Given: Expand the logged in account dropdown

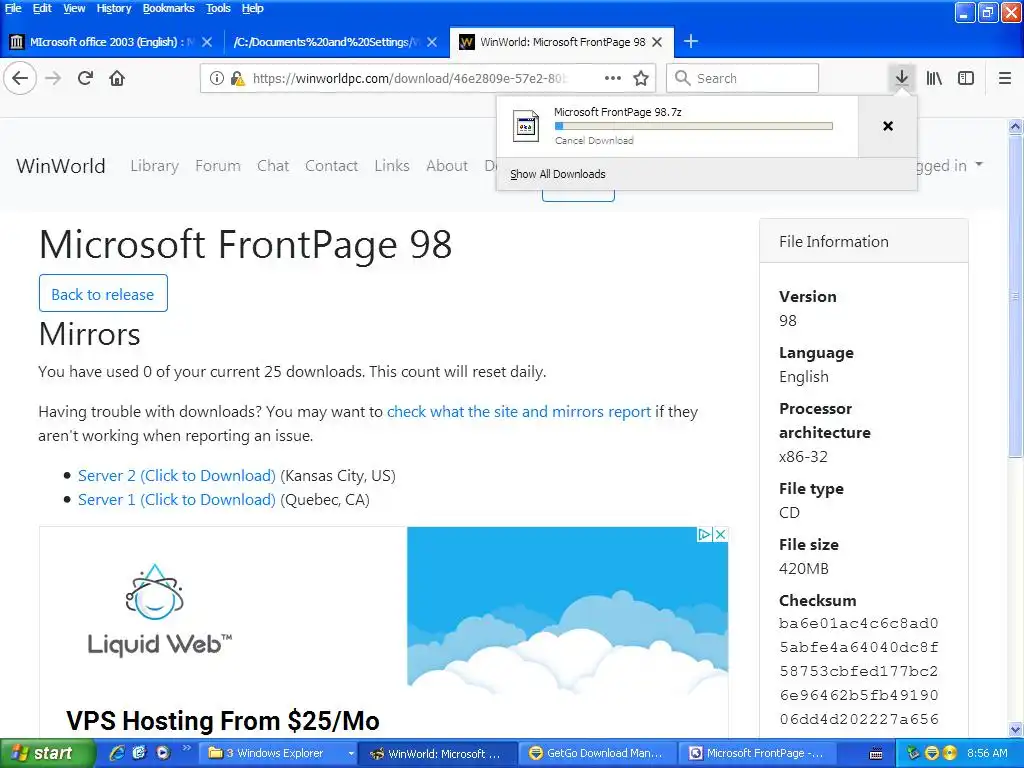Looking at the screenshot, I should [979, 165].
